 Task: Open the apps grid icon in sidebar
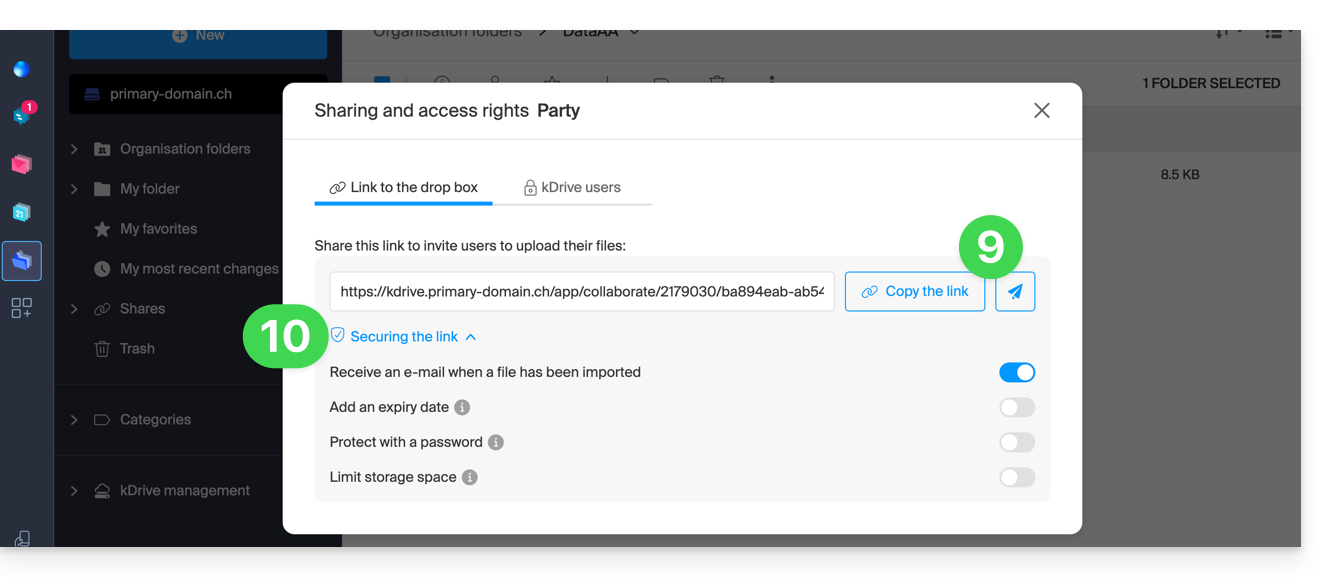(21, 308)
